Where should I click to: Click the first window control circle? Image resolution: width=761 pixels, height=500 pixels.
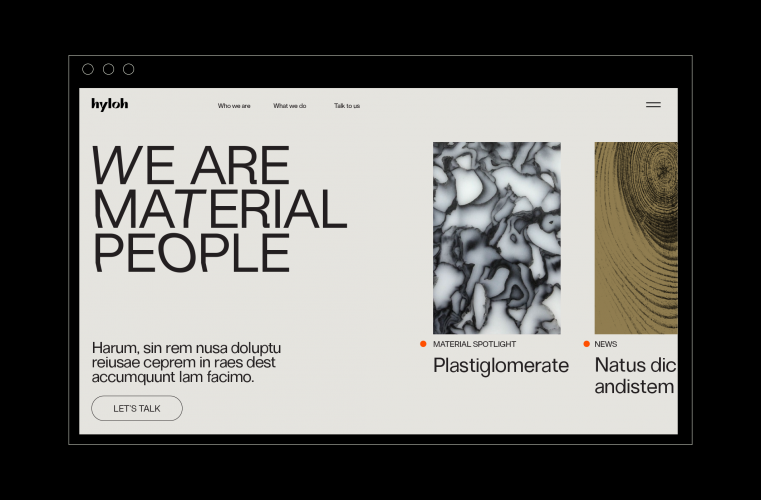tap(88, 69)
